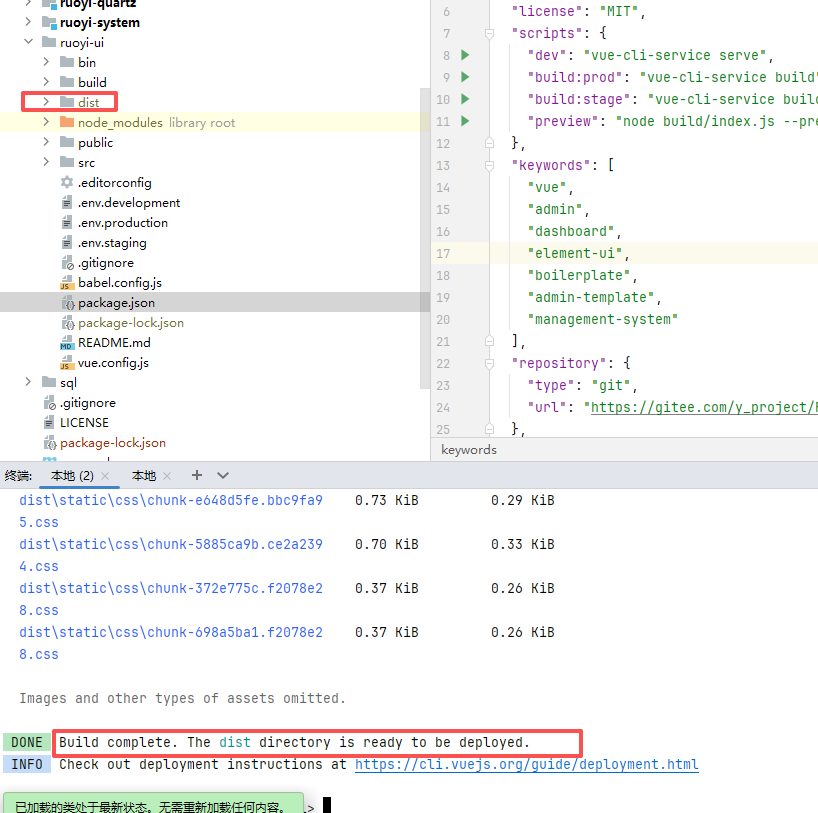
Task: Close the 本地 (2) terminal tab
Action: (104, 476)
